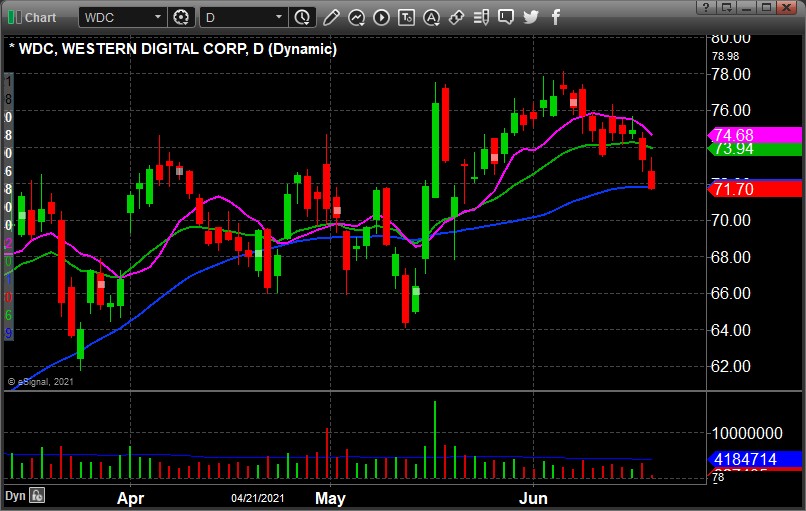
Task: Click the 68.00 price axis label
Action: point(730,257)
